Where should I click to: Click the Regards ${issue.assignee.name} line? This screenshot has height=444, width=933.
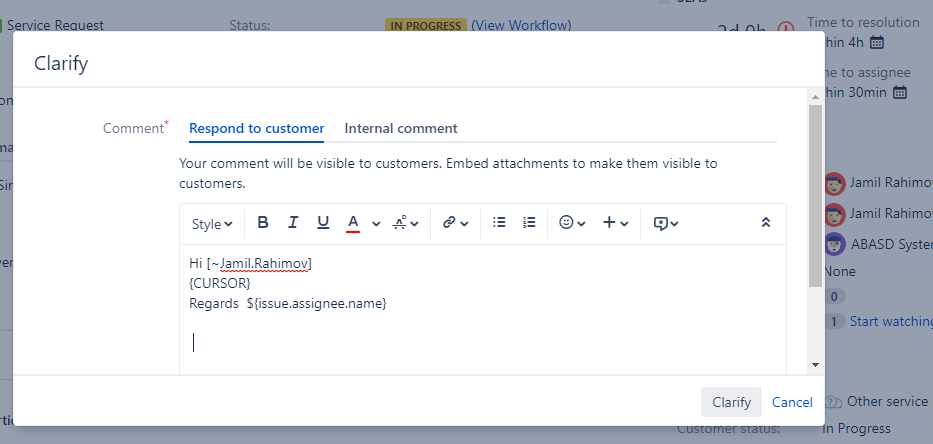click(288, 304)
